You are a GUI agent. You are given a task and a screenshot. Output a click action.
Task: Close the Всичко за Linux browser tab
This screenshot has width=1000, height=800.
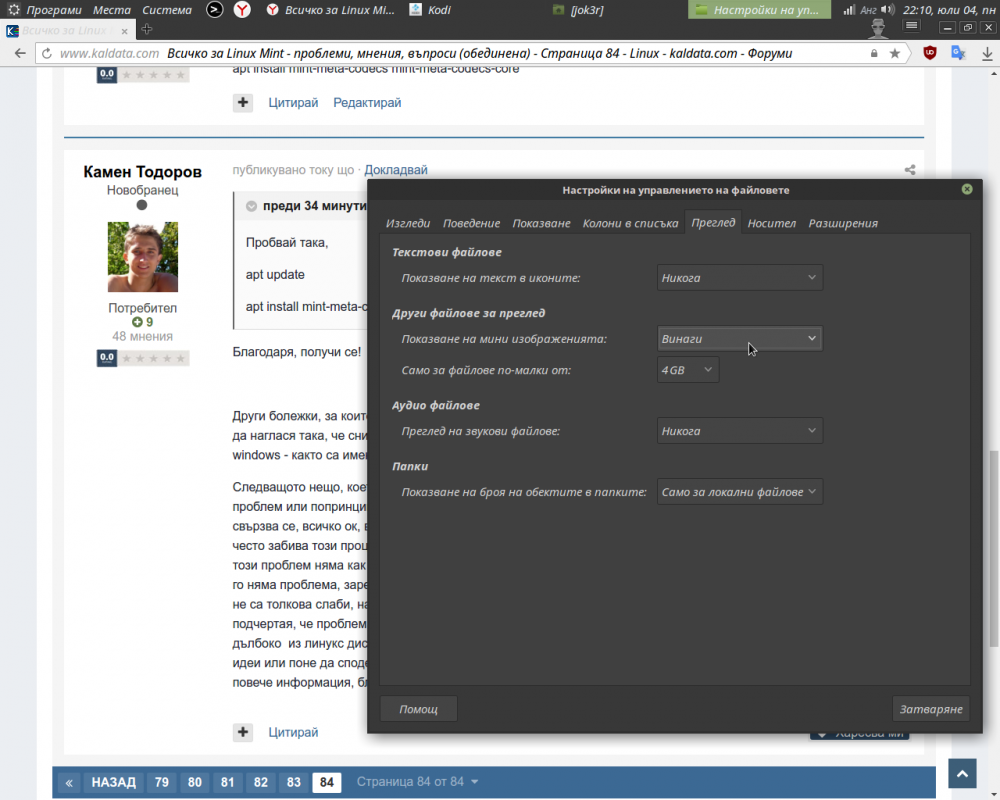pyautogui.click(x=124, y=31)
